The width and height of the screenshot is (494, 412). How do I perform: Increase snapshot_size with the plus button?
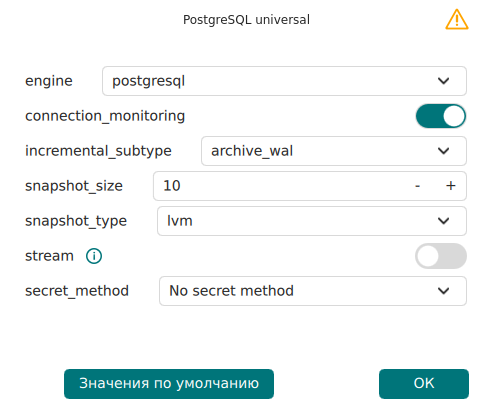coord(451,186)
